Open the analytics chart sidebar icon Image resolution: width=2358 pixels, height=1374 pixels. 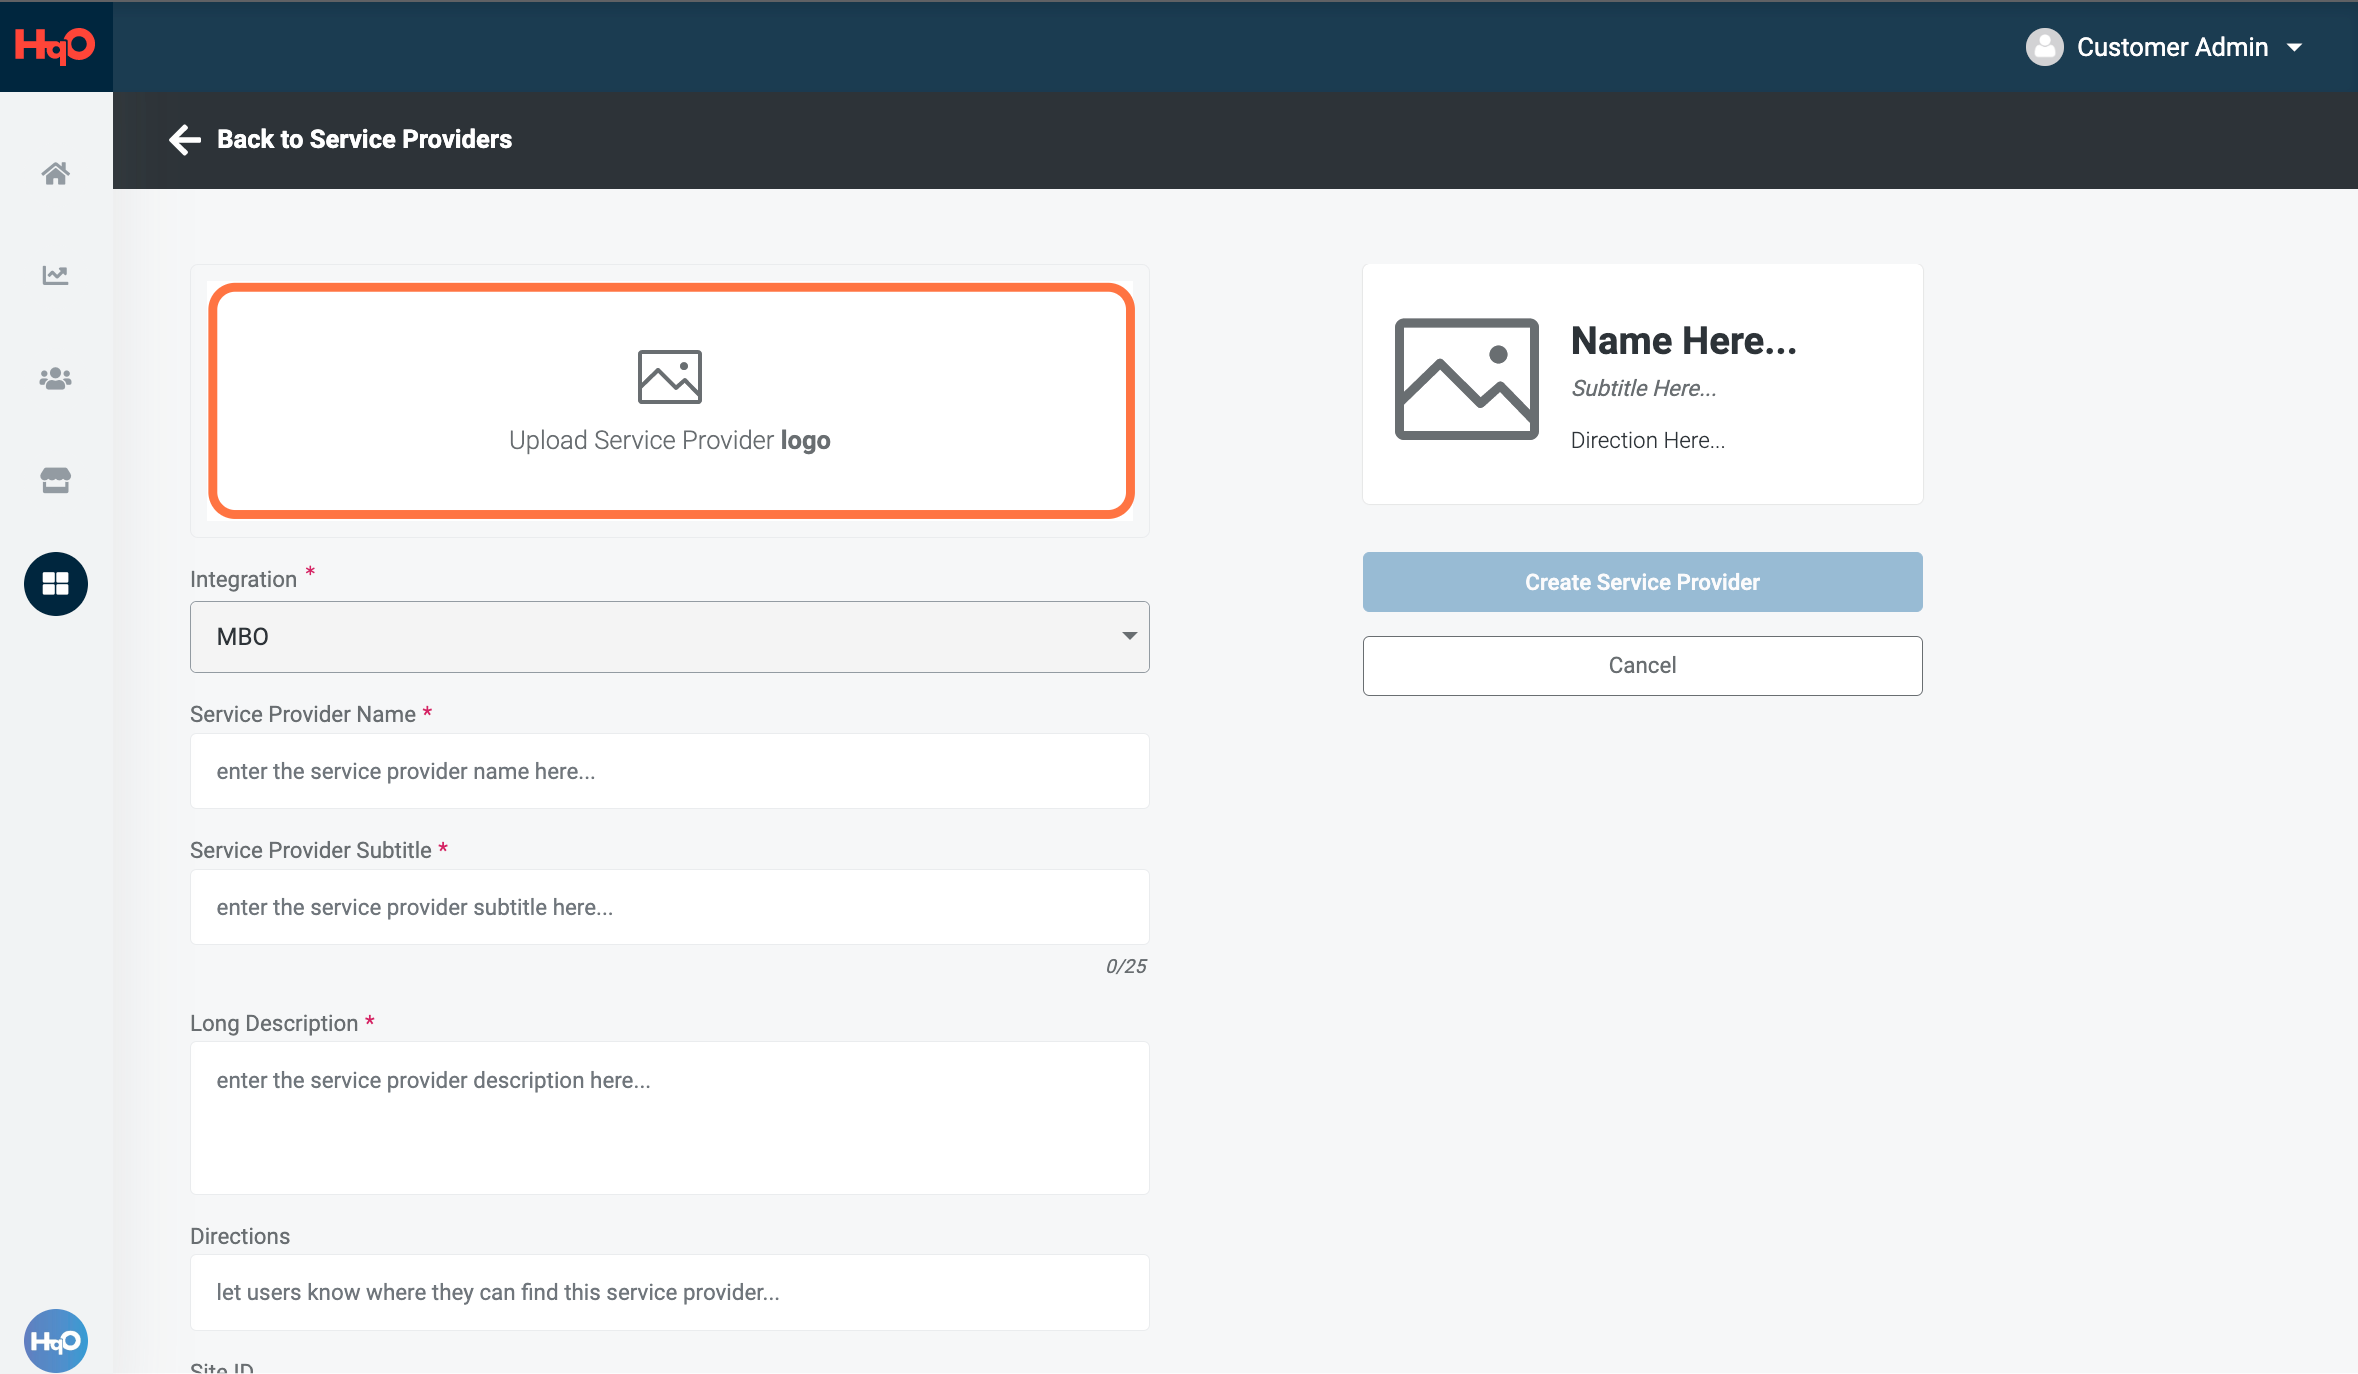(x=55, y=275)
